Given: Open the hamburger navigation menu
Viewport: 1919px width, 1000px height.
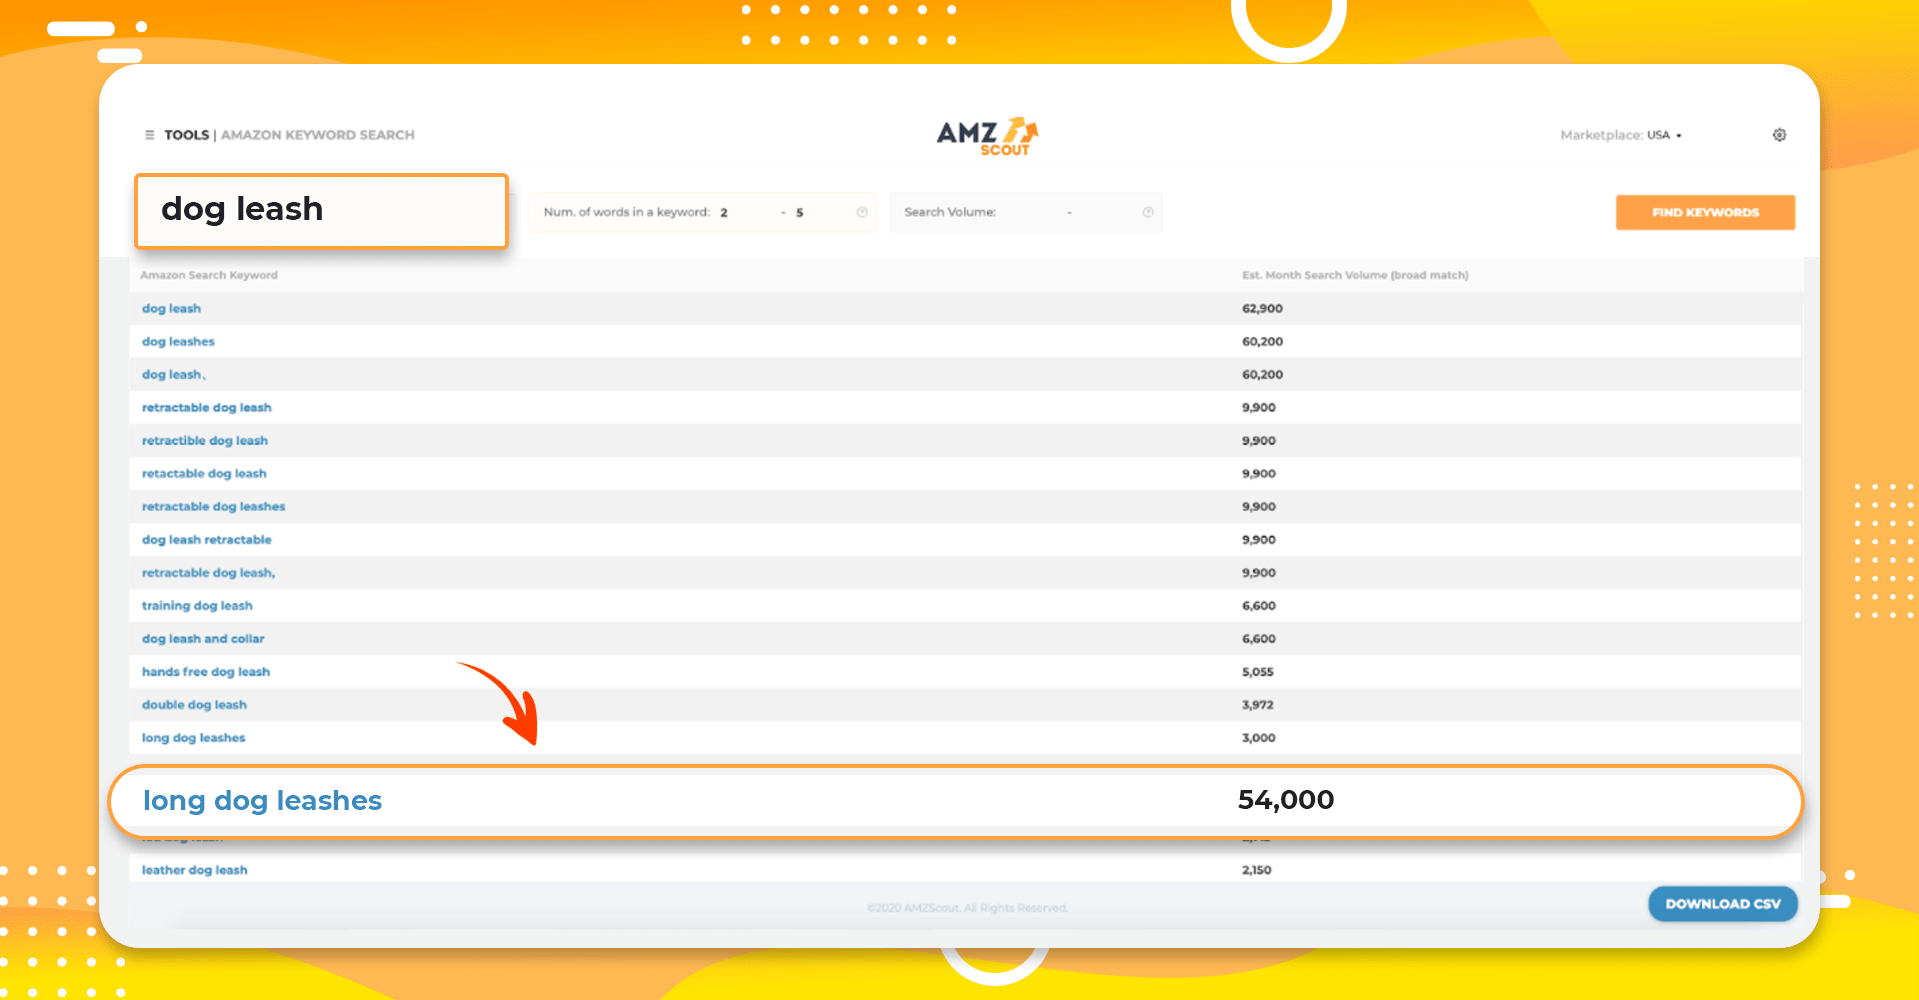Looking at the screenshot, I should (x=148, y=134).
